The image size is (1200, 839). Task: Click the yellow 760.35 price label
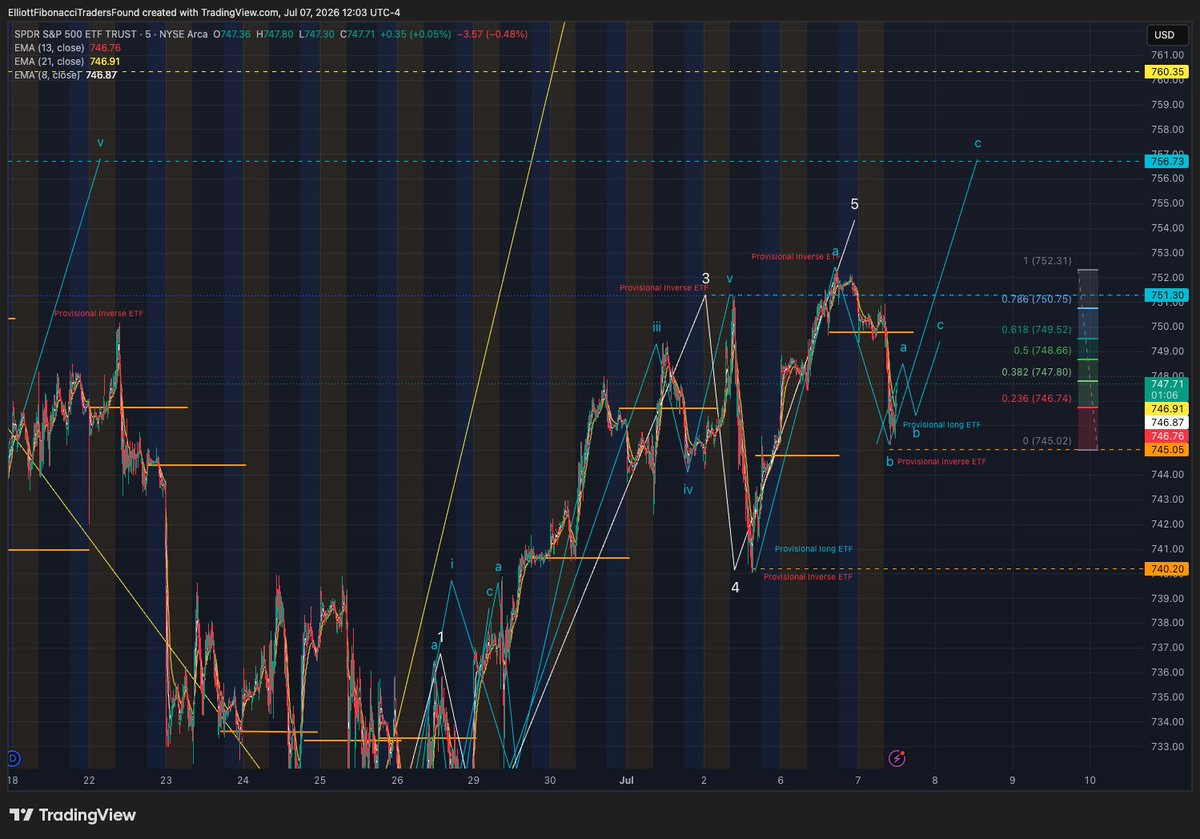coord(1167,72)
